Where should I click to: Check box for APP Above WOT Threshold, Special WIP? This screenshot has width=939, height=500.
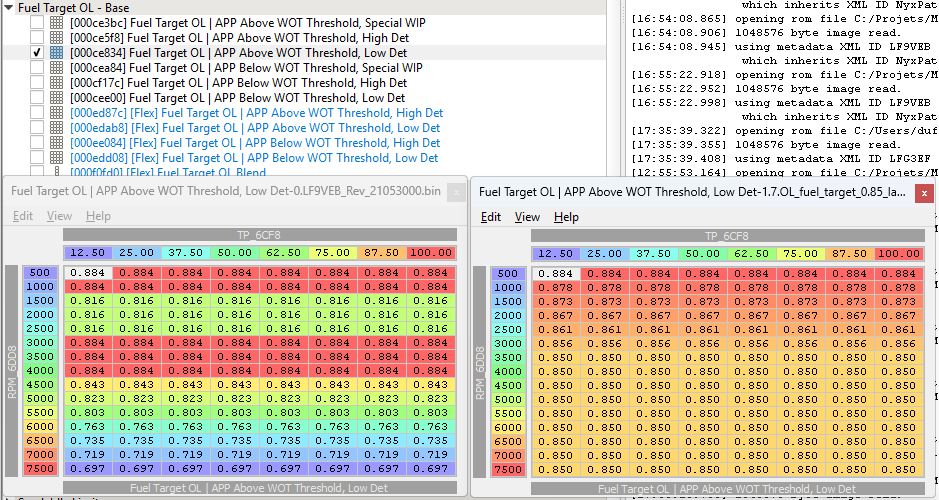coord(37,23)
